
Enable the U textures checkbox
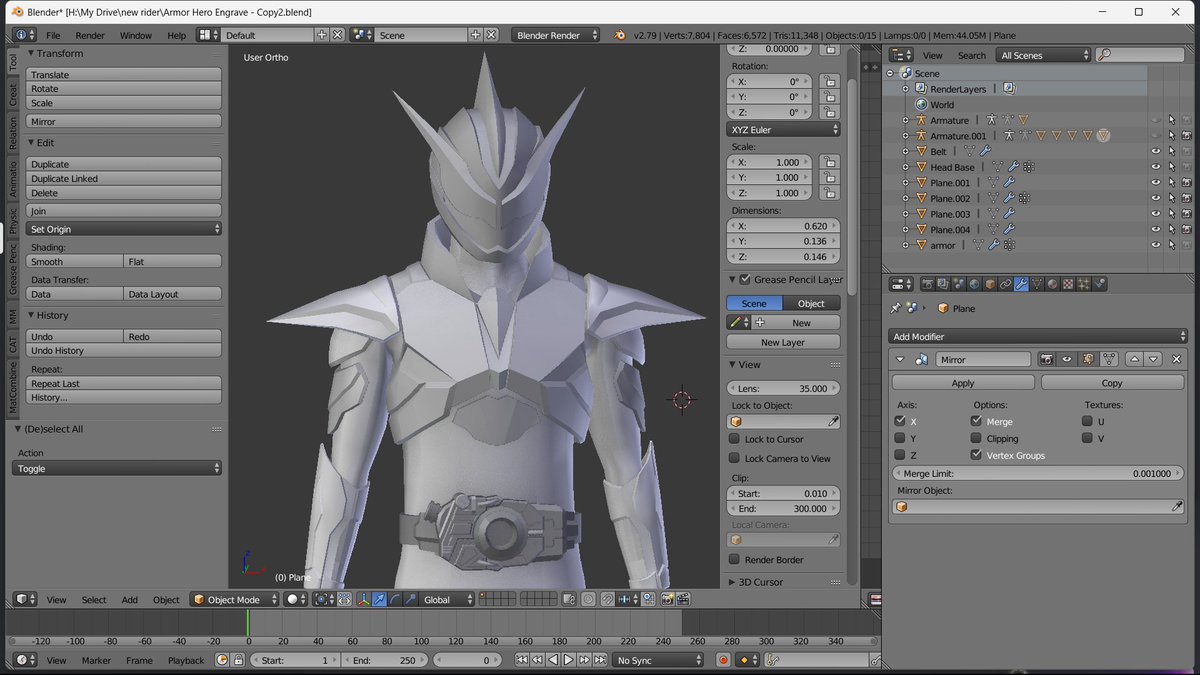(1087, 422)
